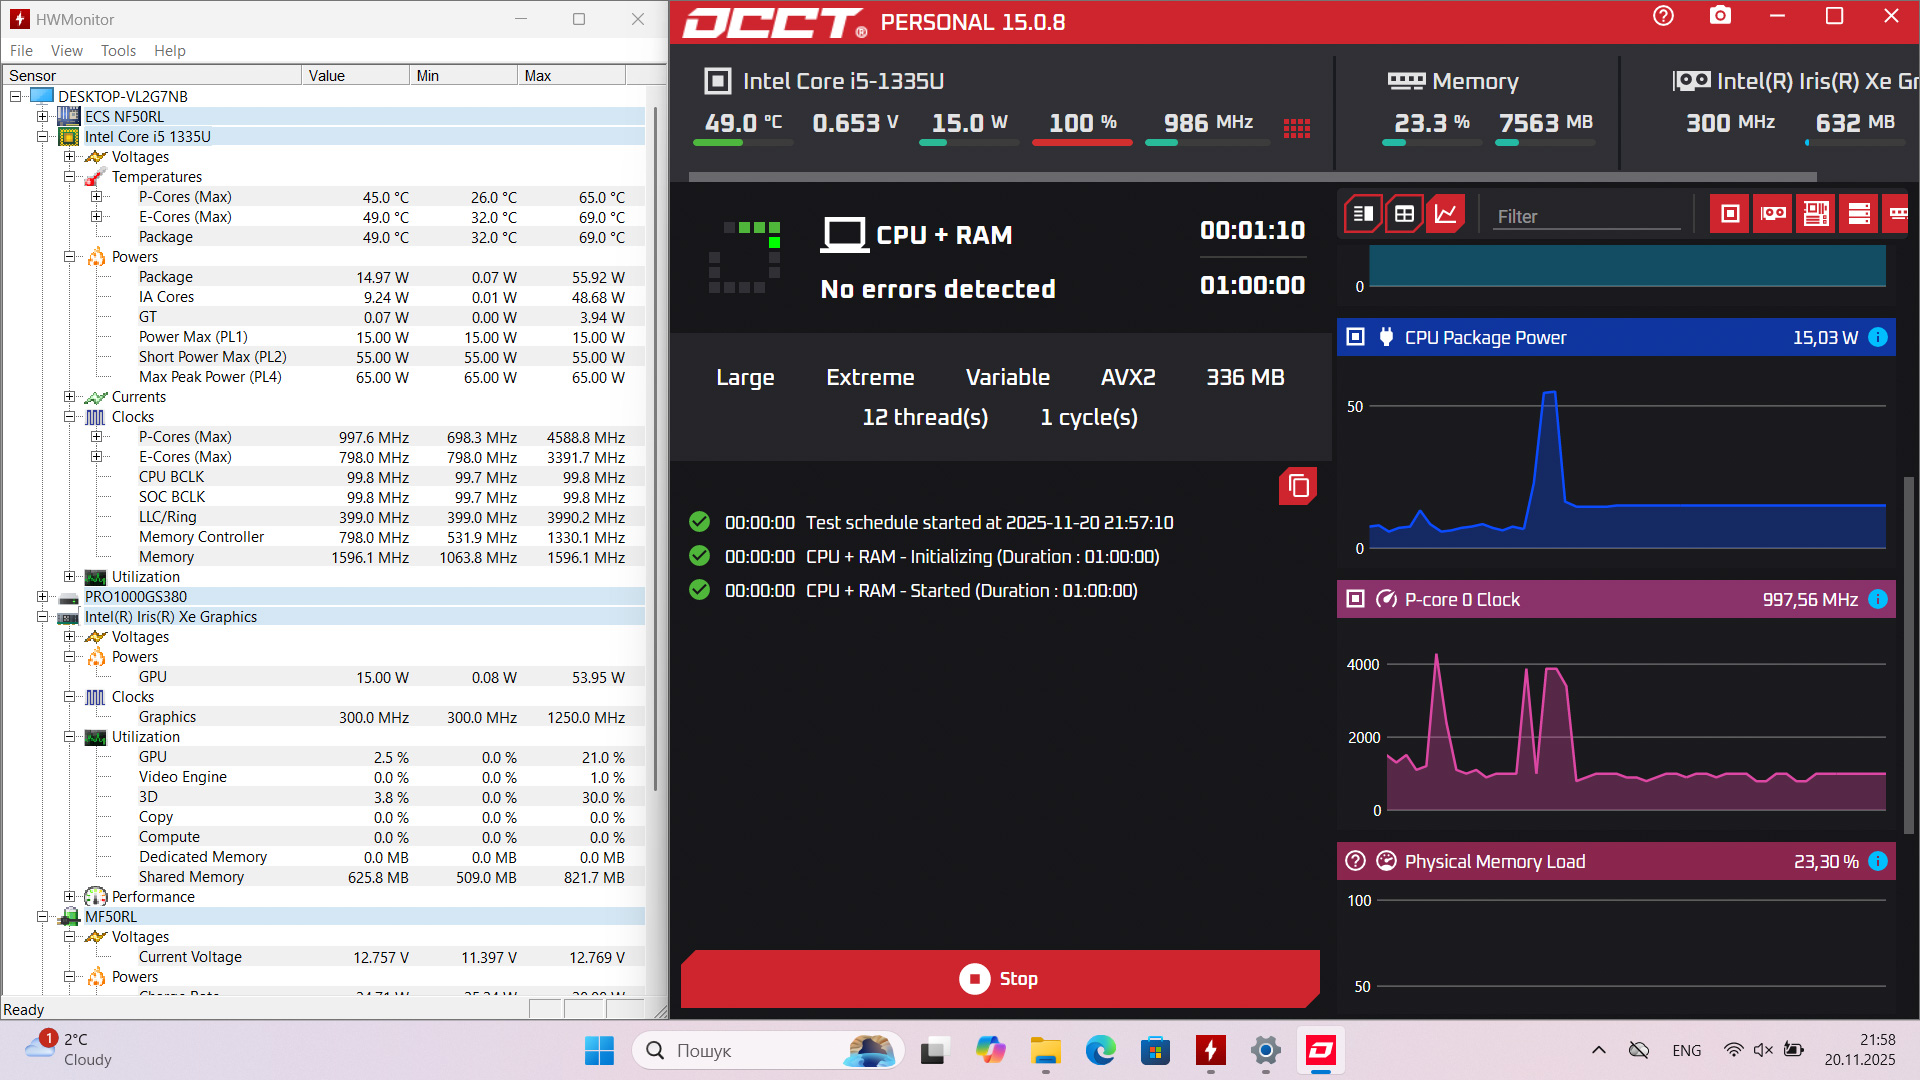Open P-core 0 Clock info icon

click(x=1878, y=599)
